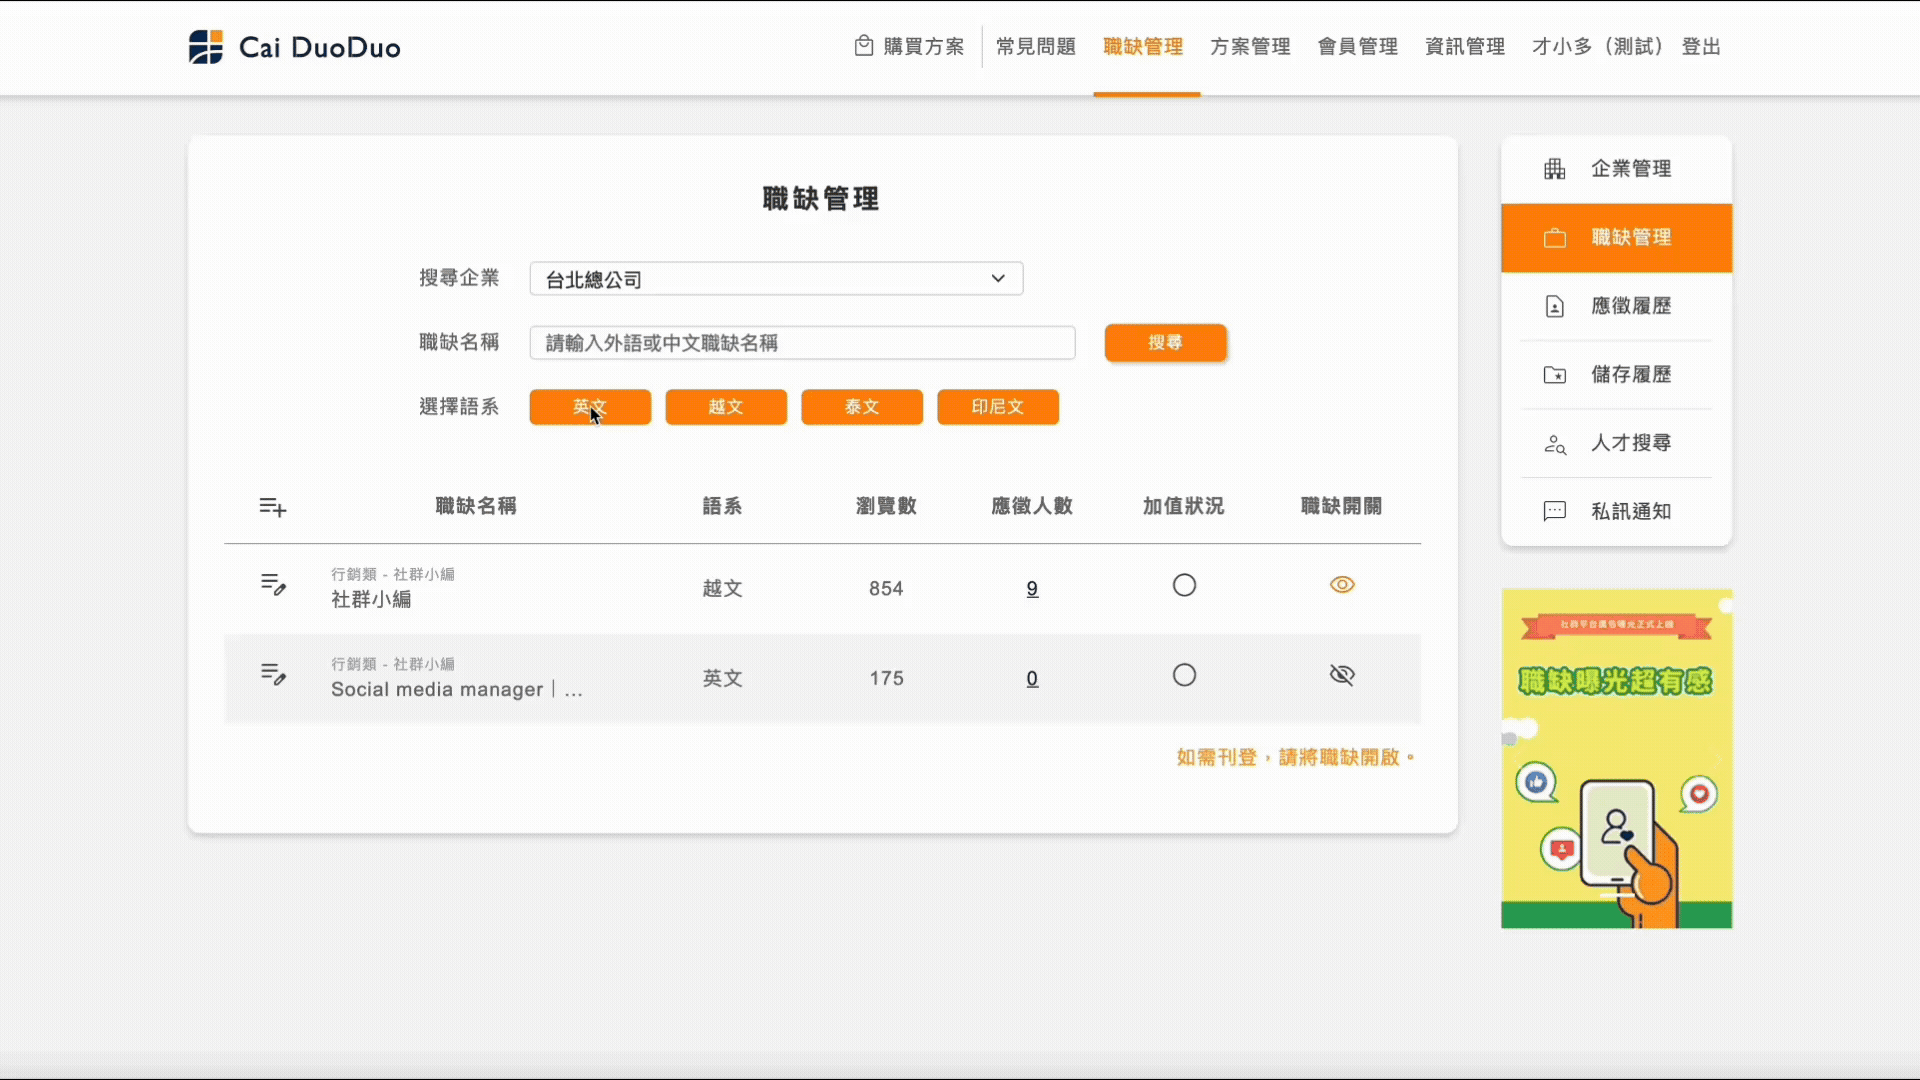Select 加值狀況 circle for Social media manager

coord(1184,675)
